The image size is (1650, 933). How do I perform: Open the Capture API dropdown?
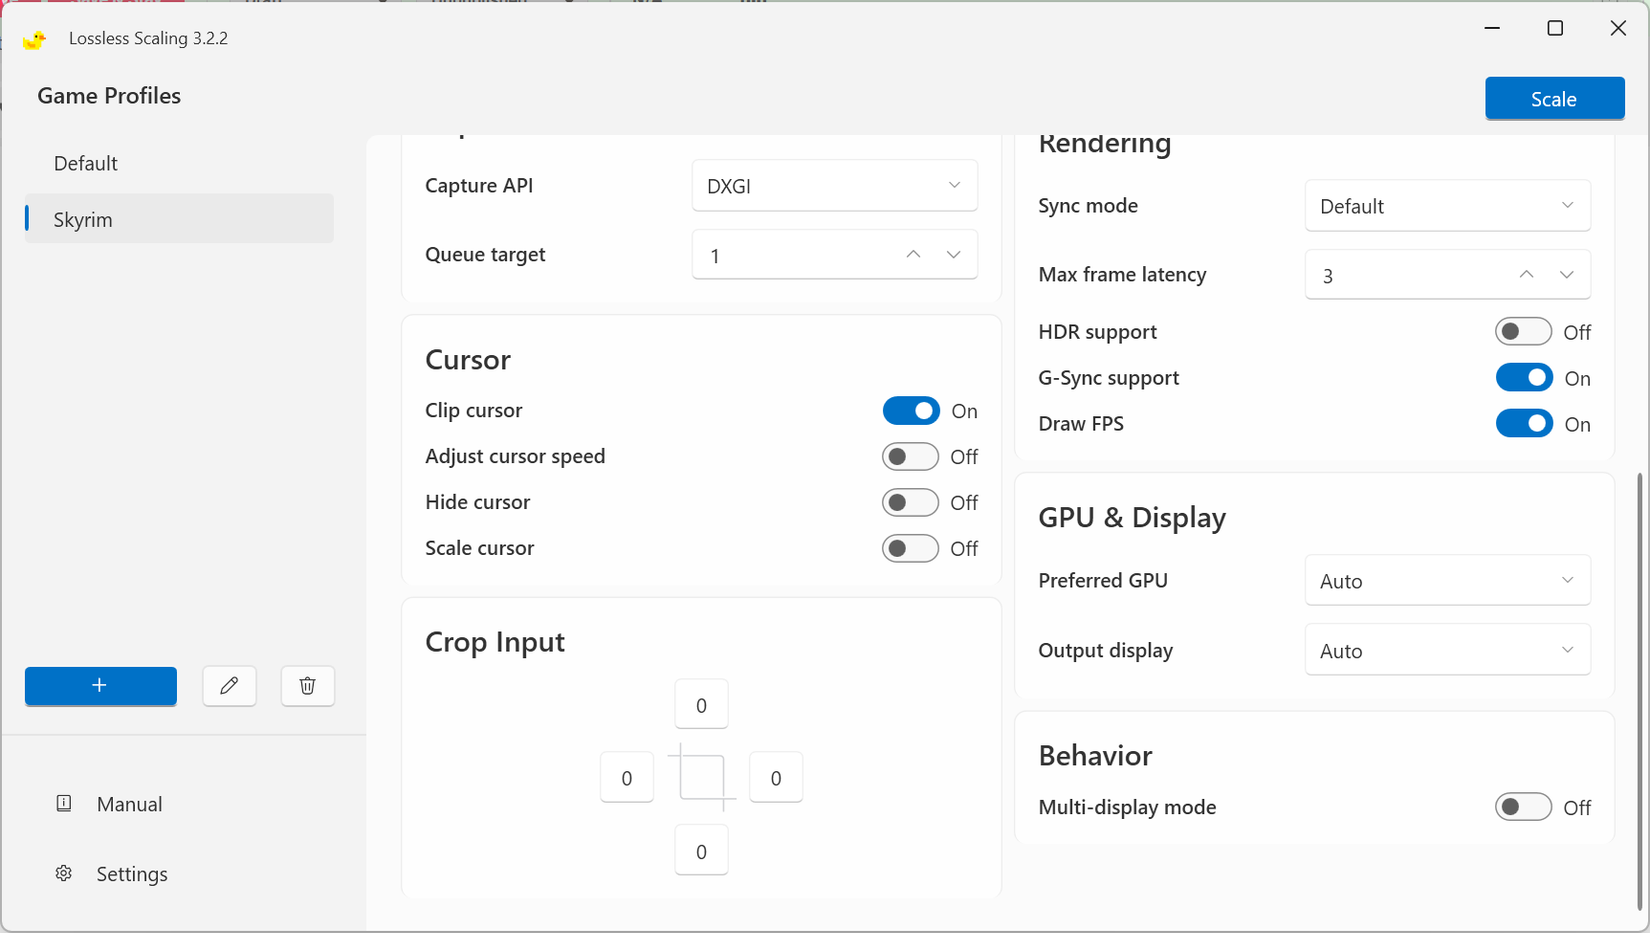coord(834,185)
